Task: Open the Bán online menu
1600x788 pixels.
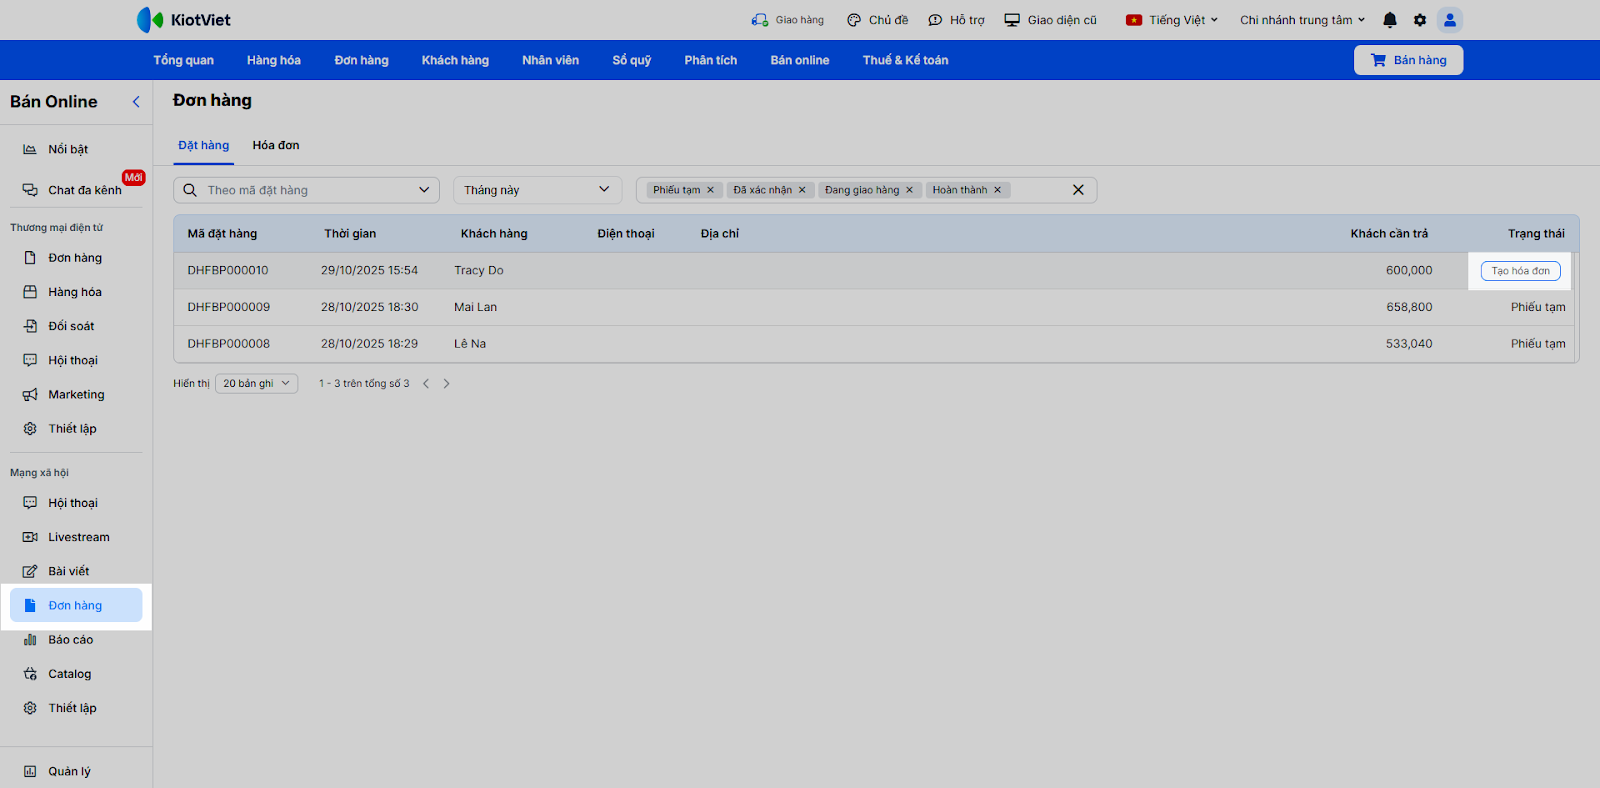Action: (800, 60)
